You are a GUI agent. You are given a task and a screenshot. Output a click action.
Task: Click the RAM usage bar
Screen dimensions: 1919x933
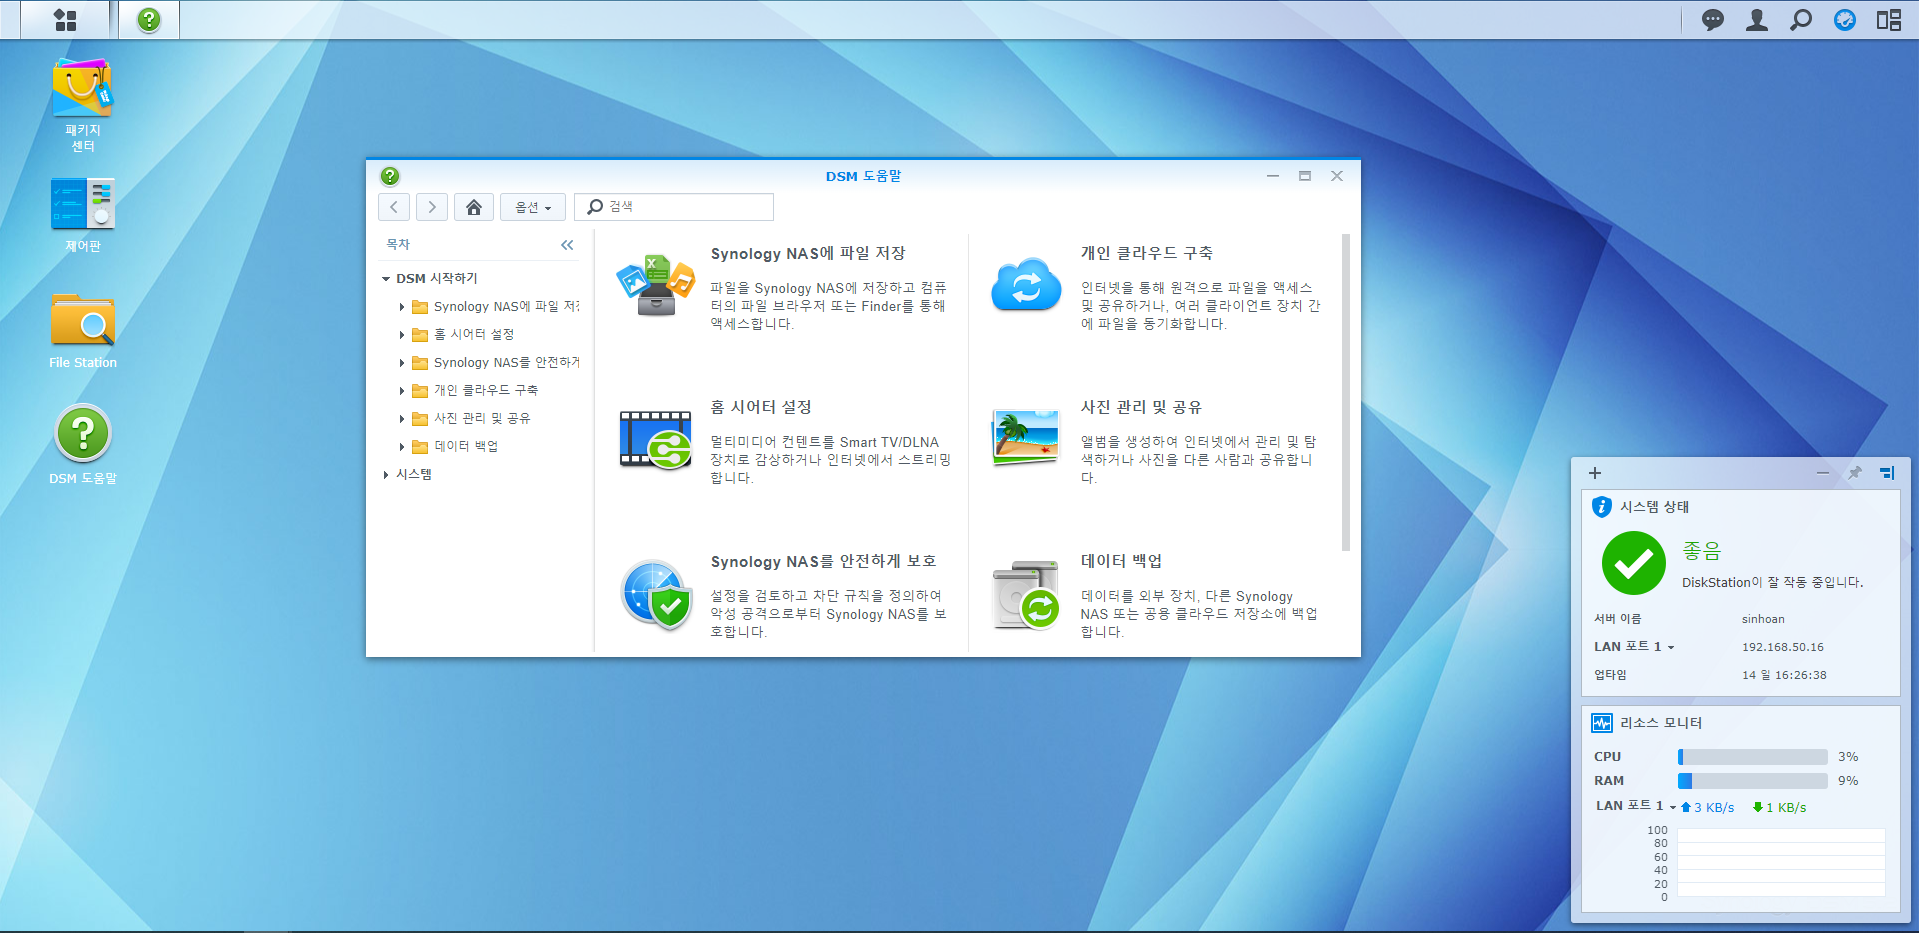(1753, 781)
